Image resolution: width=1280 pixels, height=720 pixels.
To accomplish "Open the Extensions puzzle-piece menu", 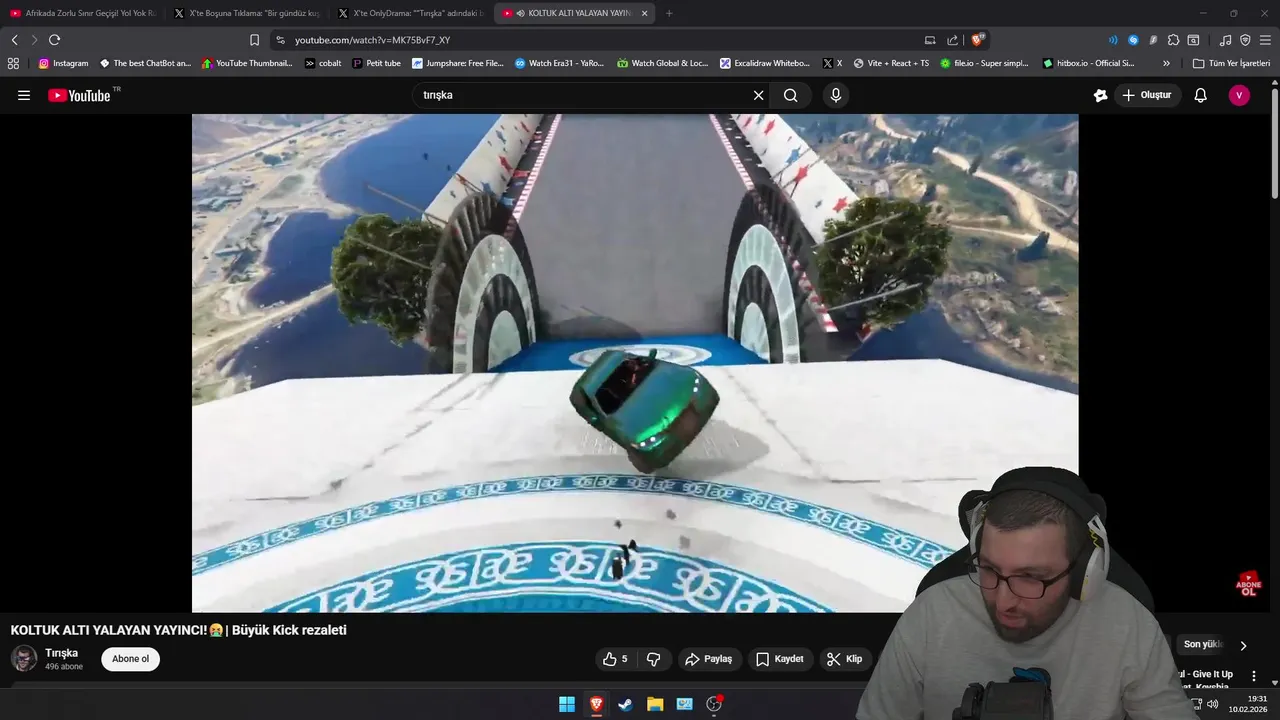I will click(x=1173, y=40).
